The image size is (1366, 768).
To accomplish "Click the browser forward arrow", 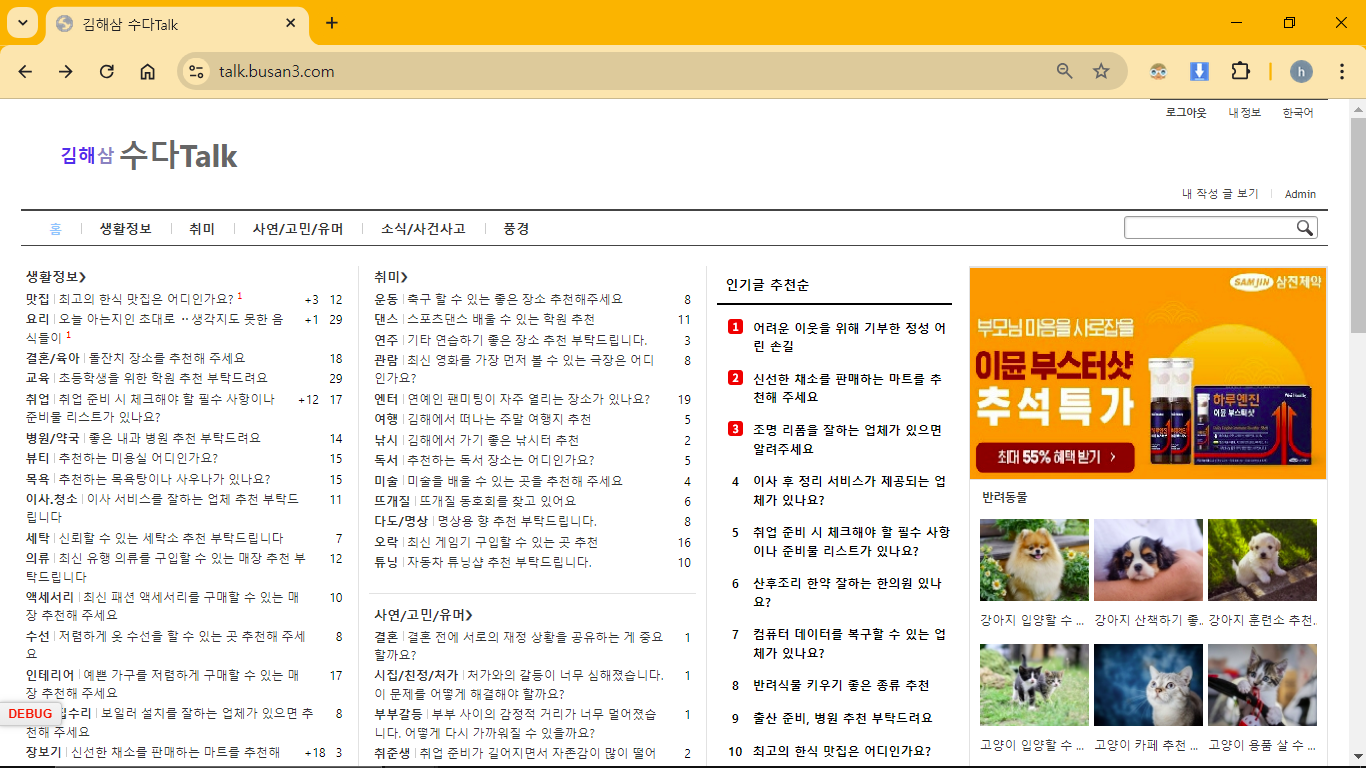I will click(66, 71).
